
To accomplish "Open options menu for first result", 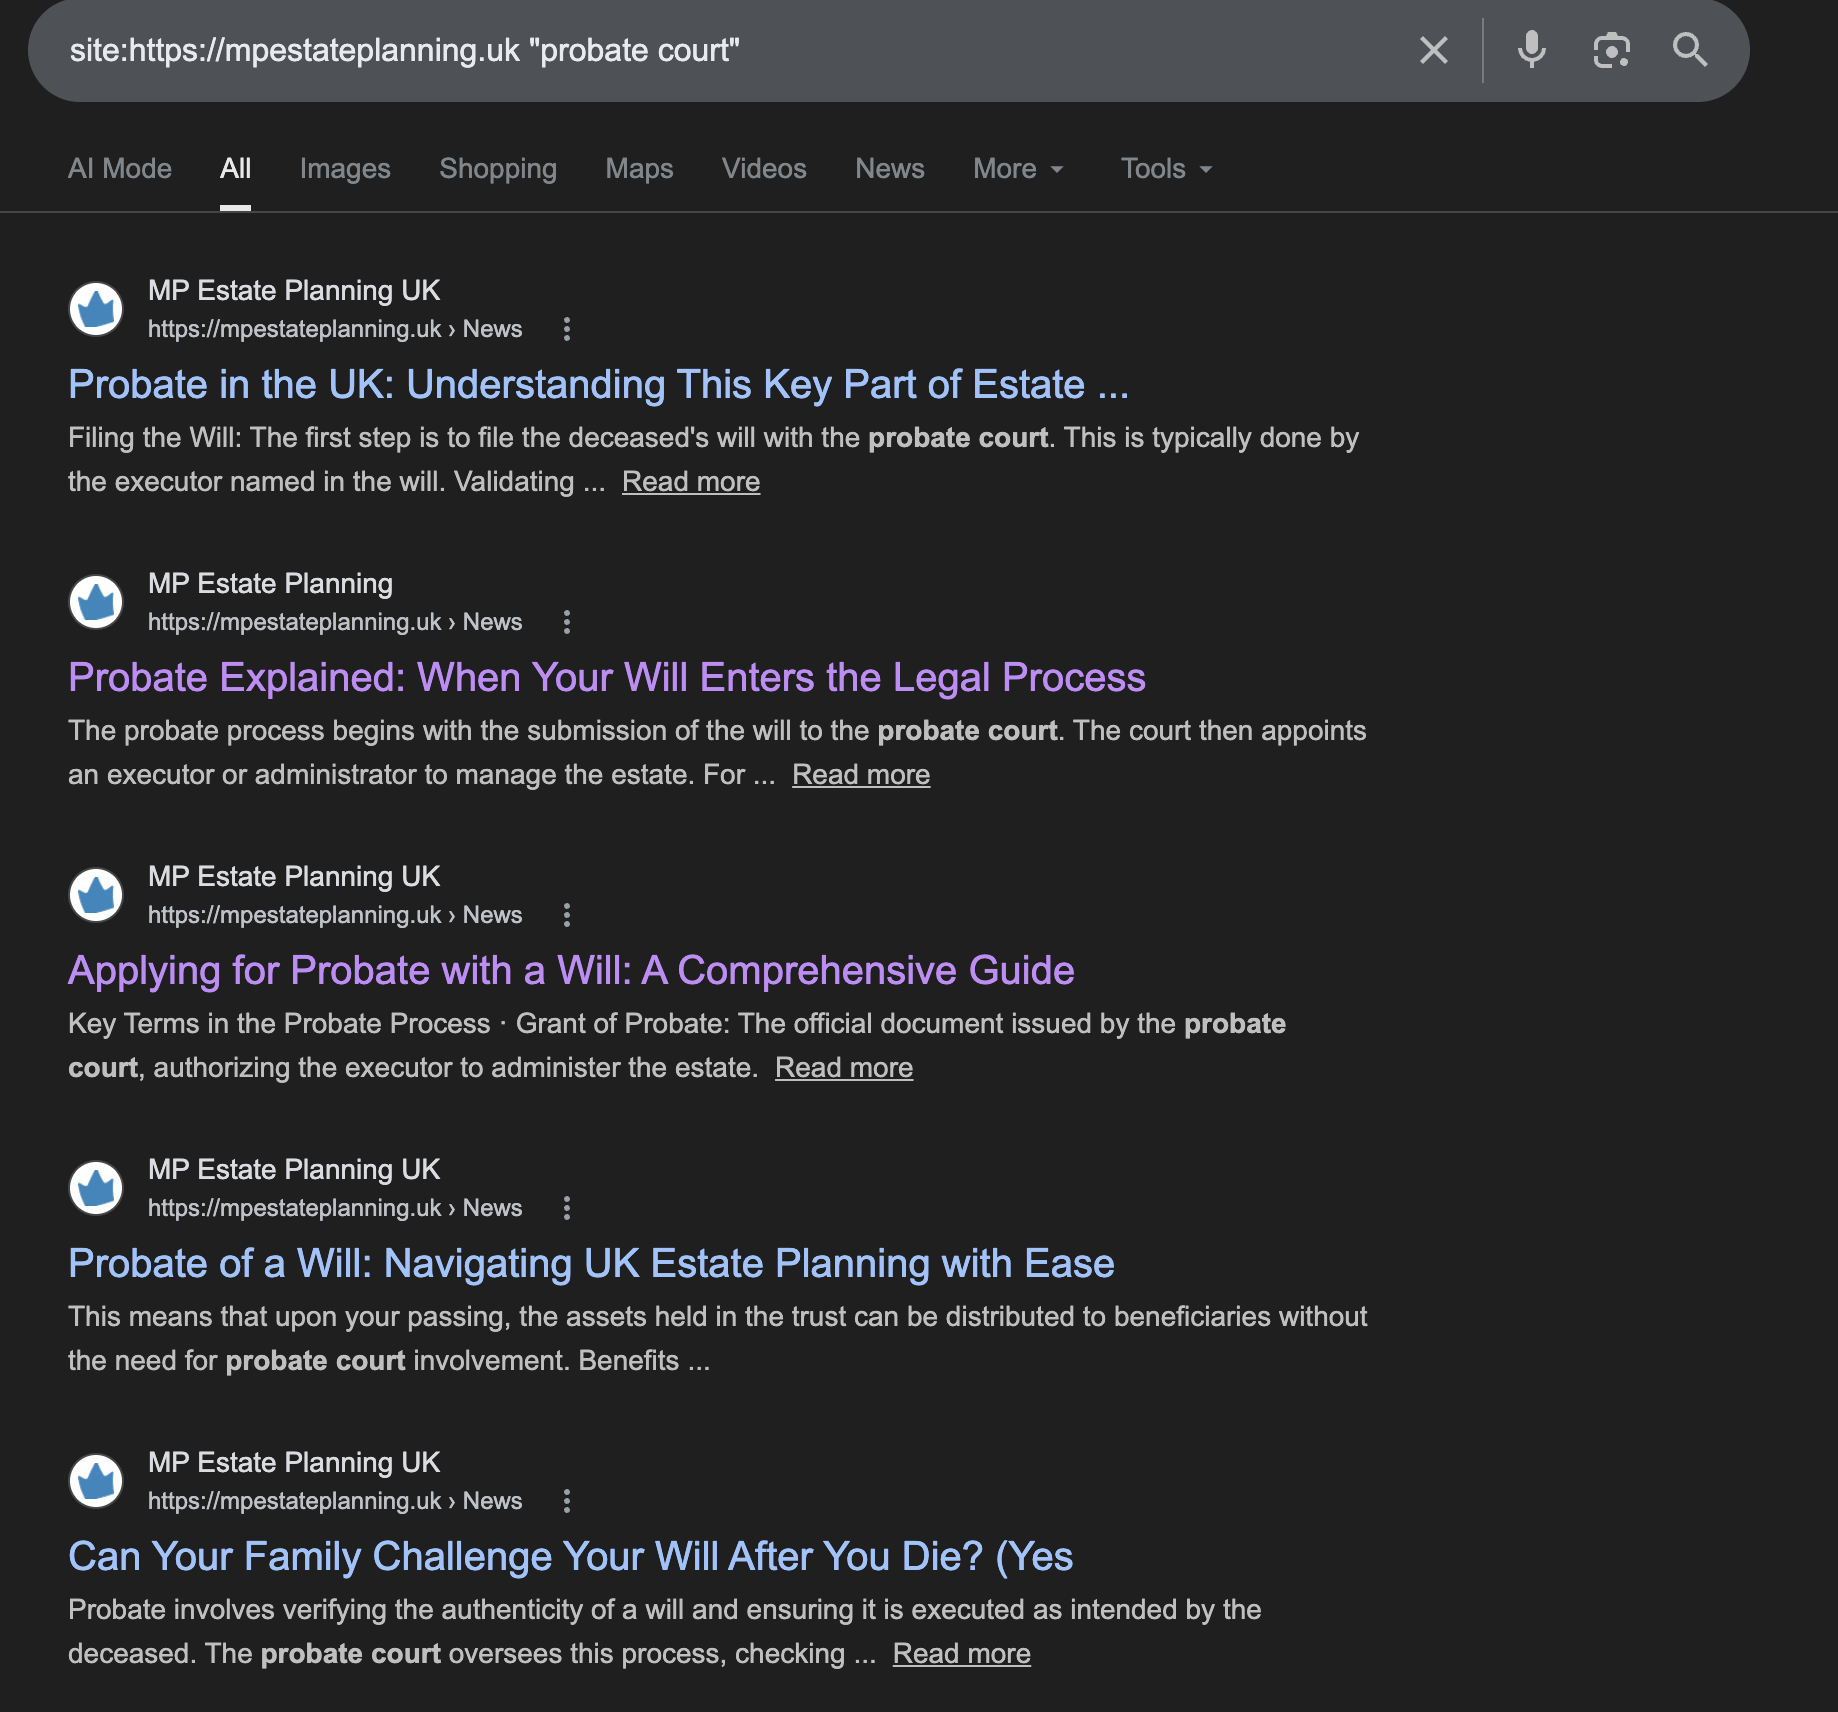I will coord(567,329).
